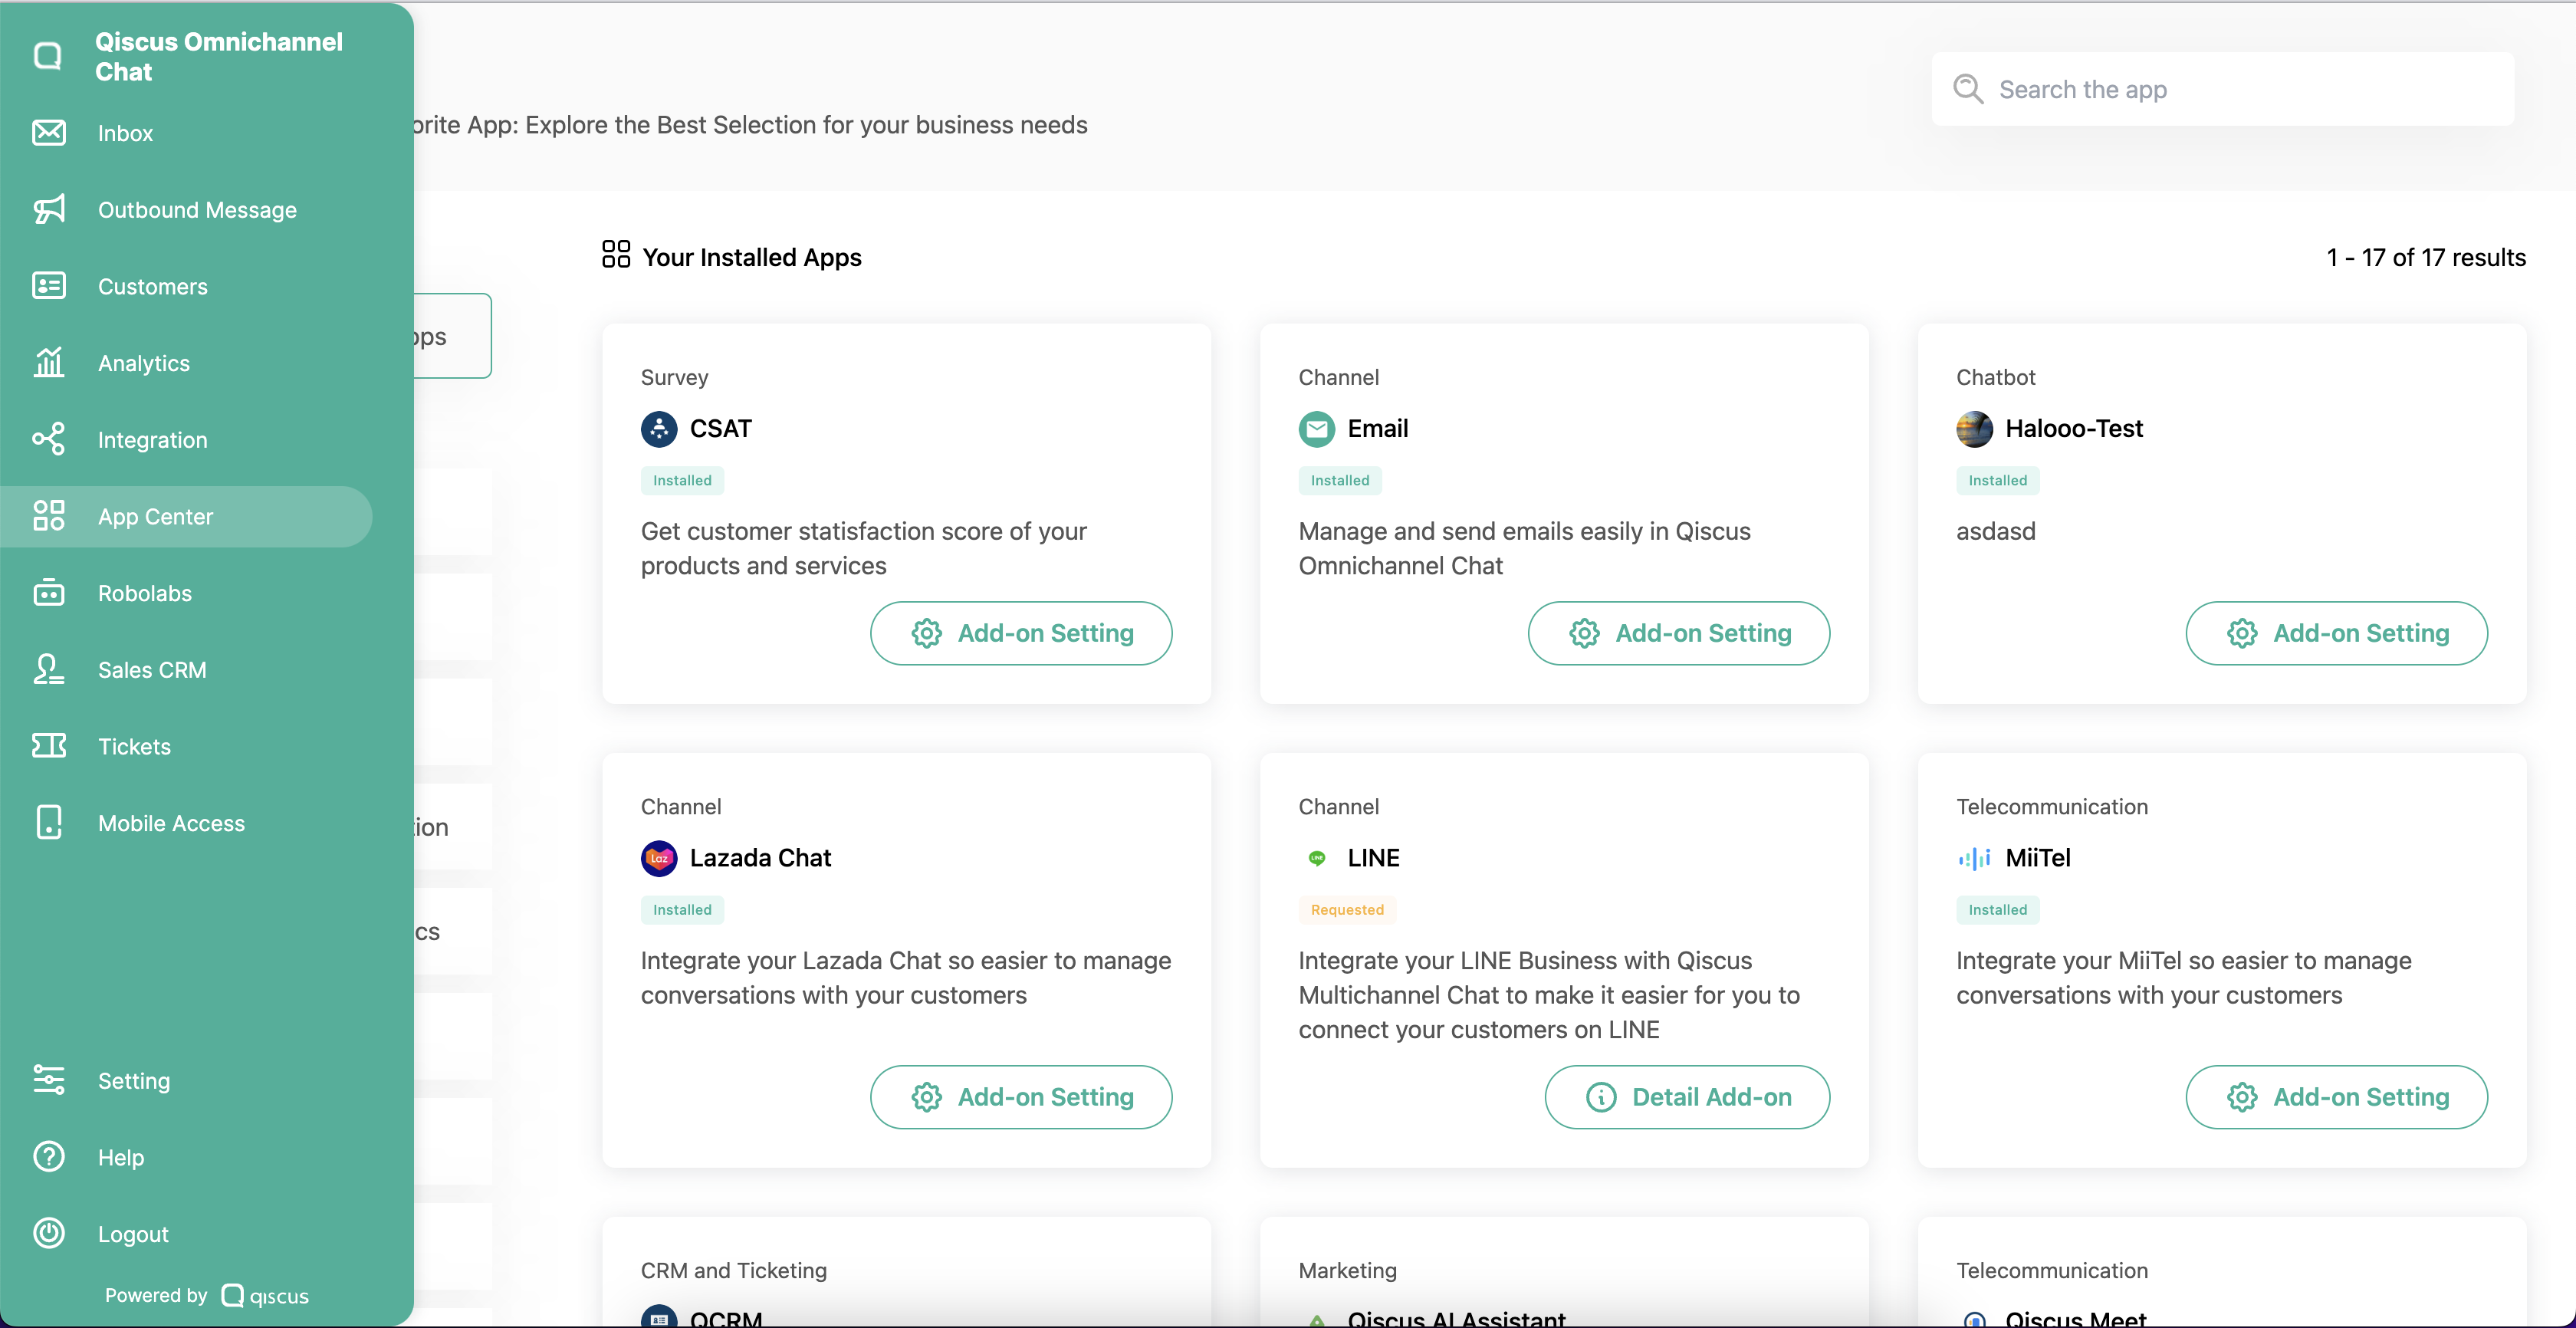Click the Integration nodes icon

coord(48,439)
